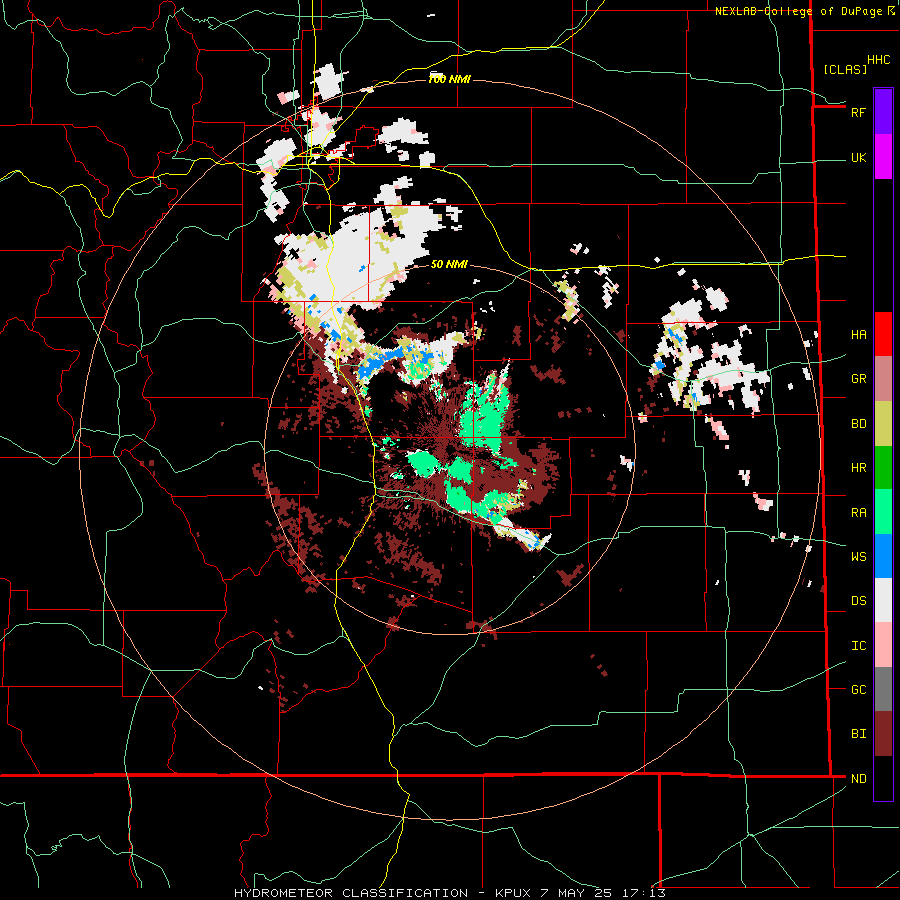Screen dimensions: 900x900
Task: Click the gray GC ground clutter swatch
Action: [883, 689]
